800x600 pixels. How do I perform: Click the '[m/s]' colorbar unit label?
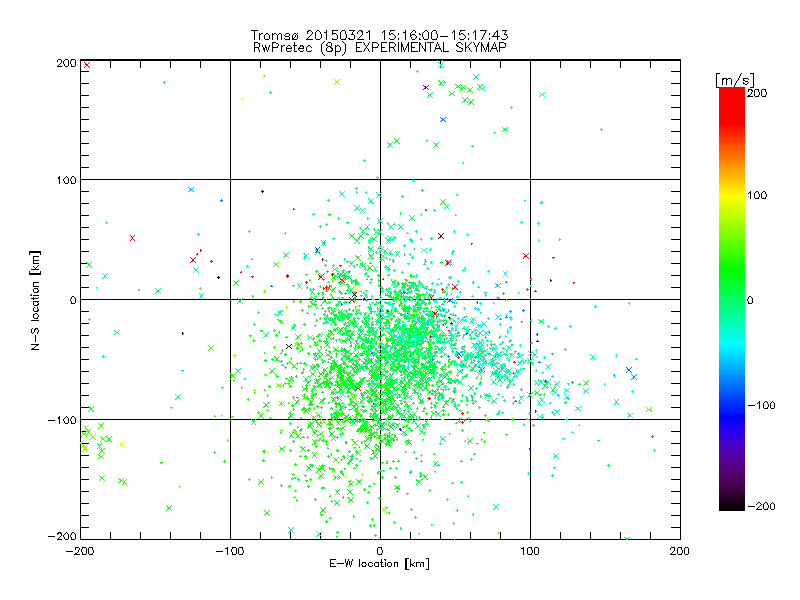(x=735, y=80)
